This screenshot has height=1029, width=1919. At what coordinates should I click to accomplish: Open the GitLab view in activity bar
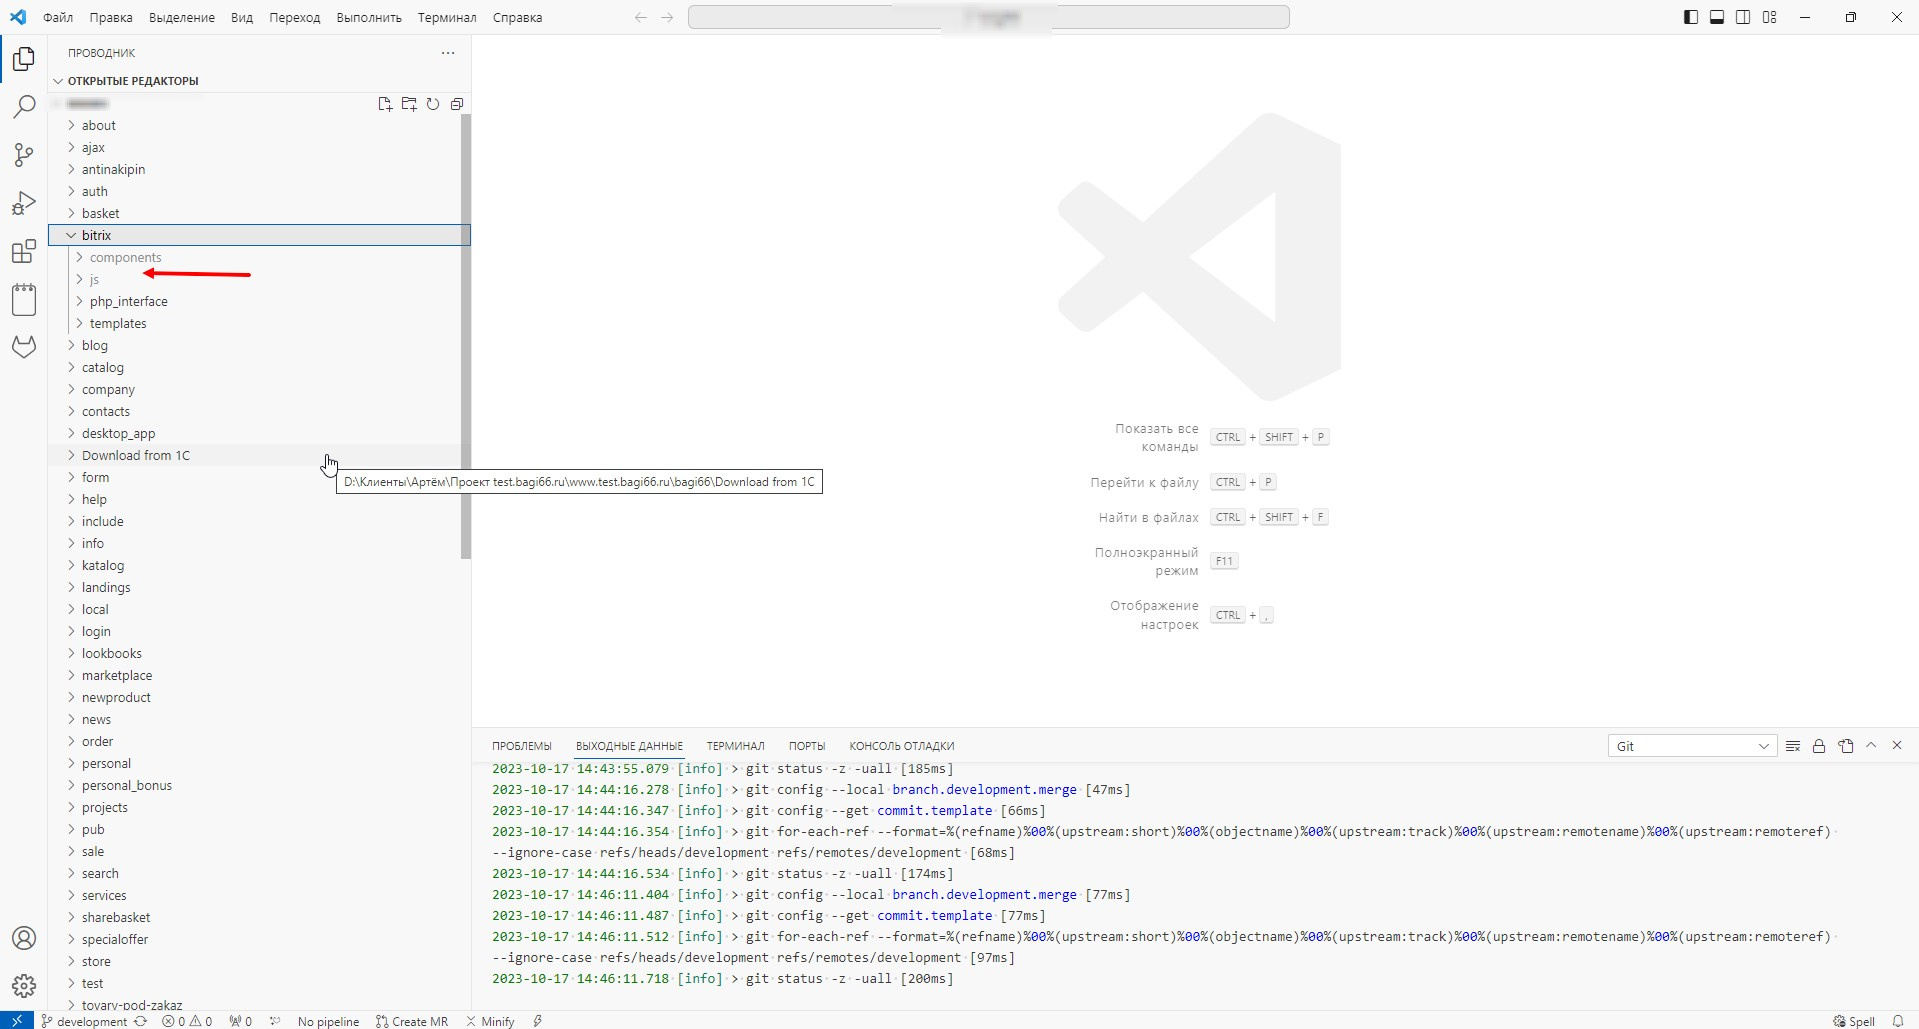point(24,347)
